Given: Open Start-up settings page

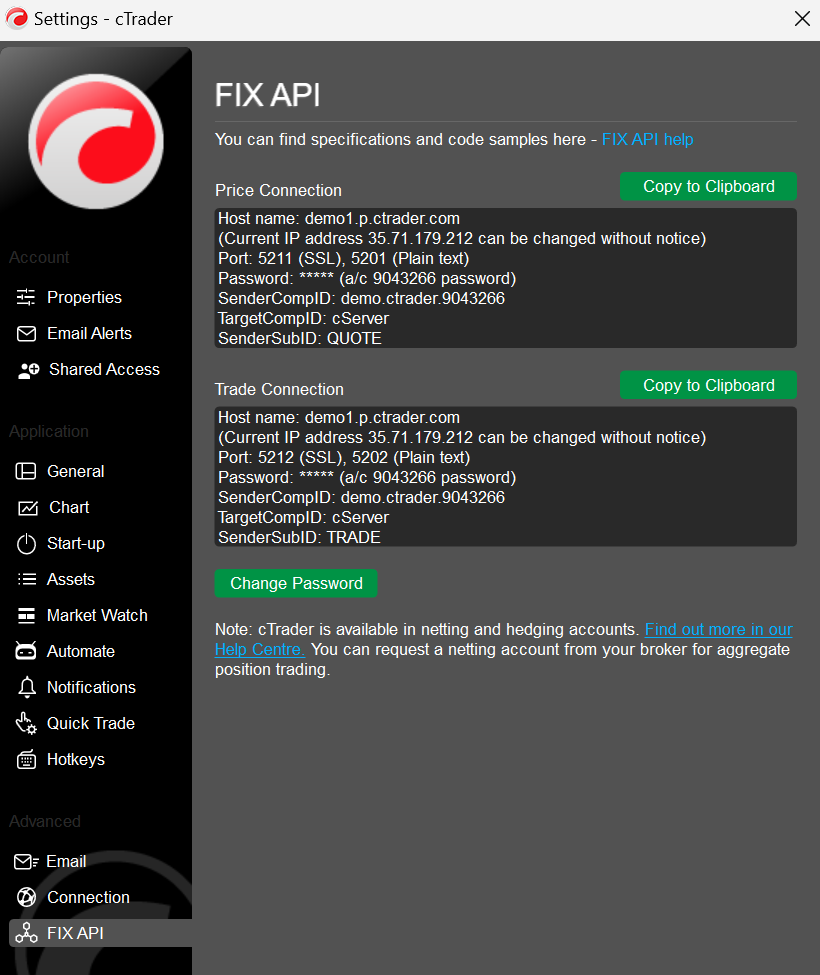Looking at the screenshot, I should click(76, 543).
